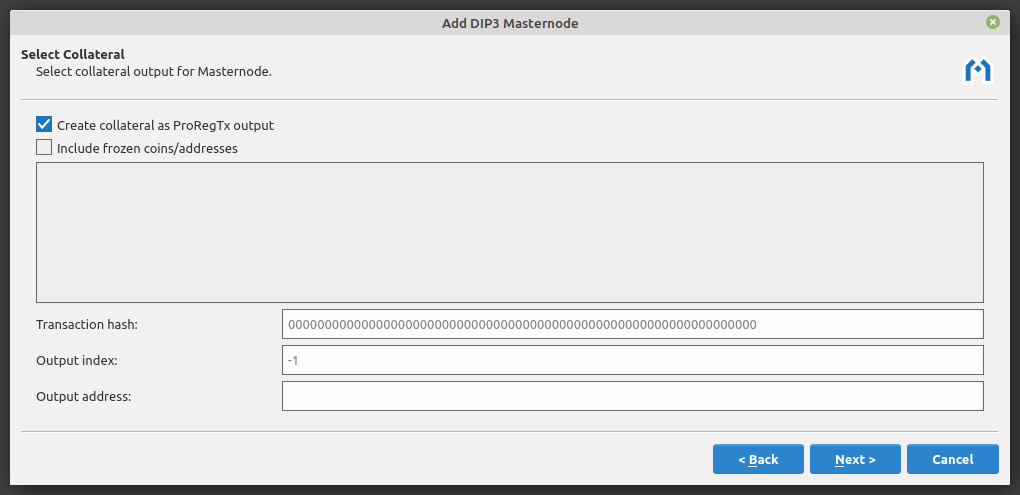The height and width of the screenshot is (495, 1020).
Task: Click the 'Select Collateral' heading
Action: tap(73, 54)
